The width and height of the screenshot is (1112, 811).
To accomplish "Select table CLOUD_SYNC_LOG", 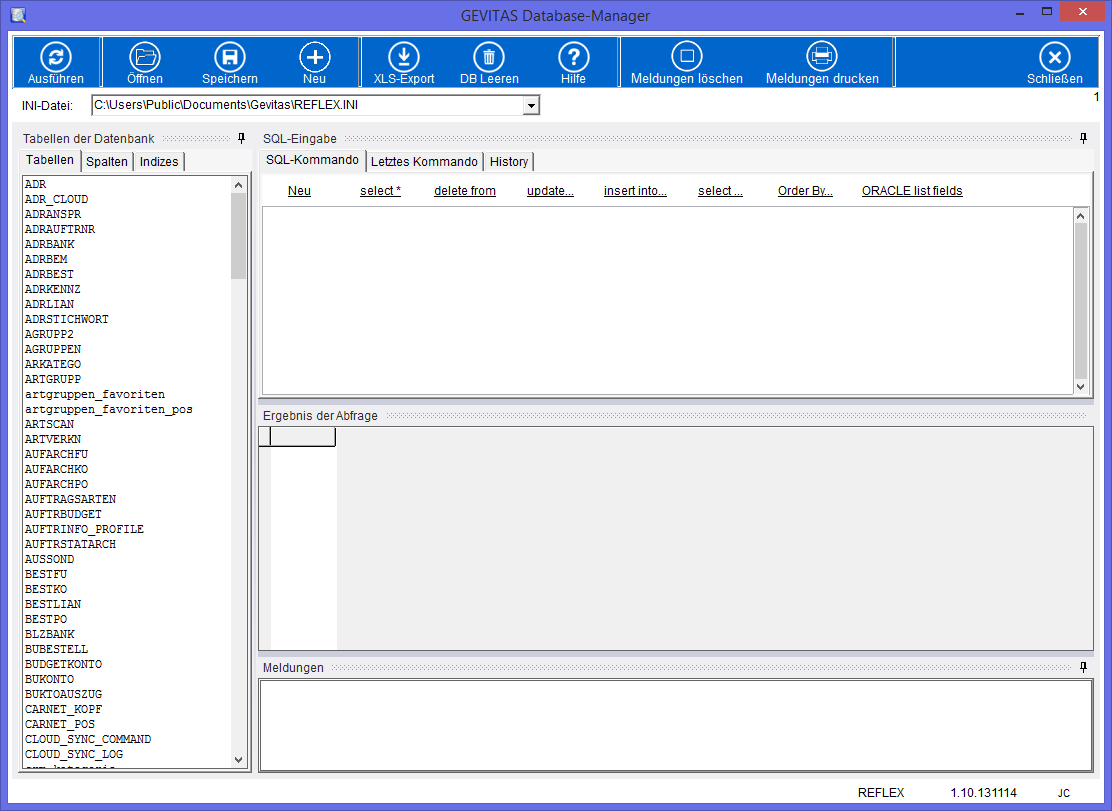I will [x=74, y=754].
